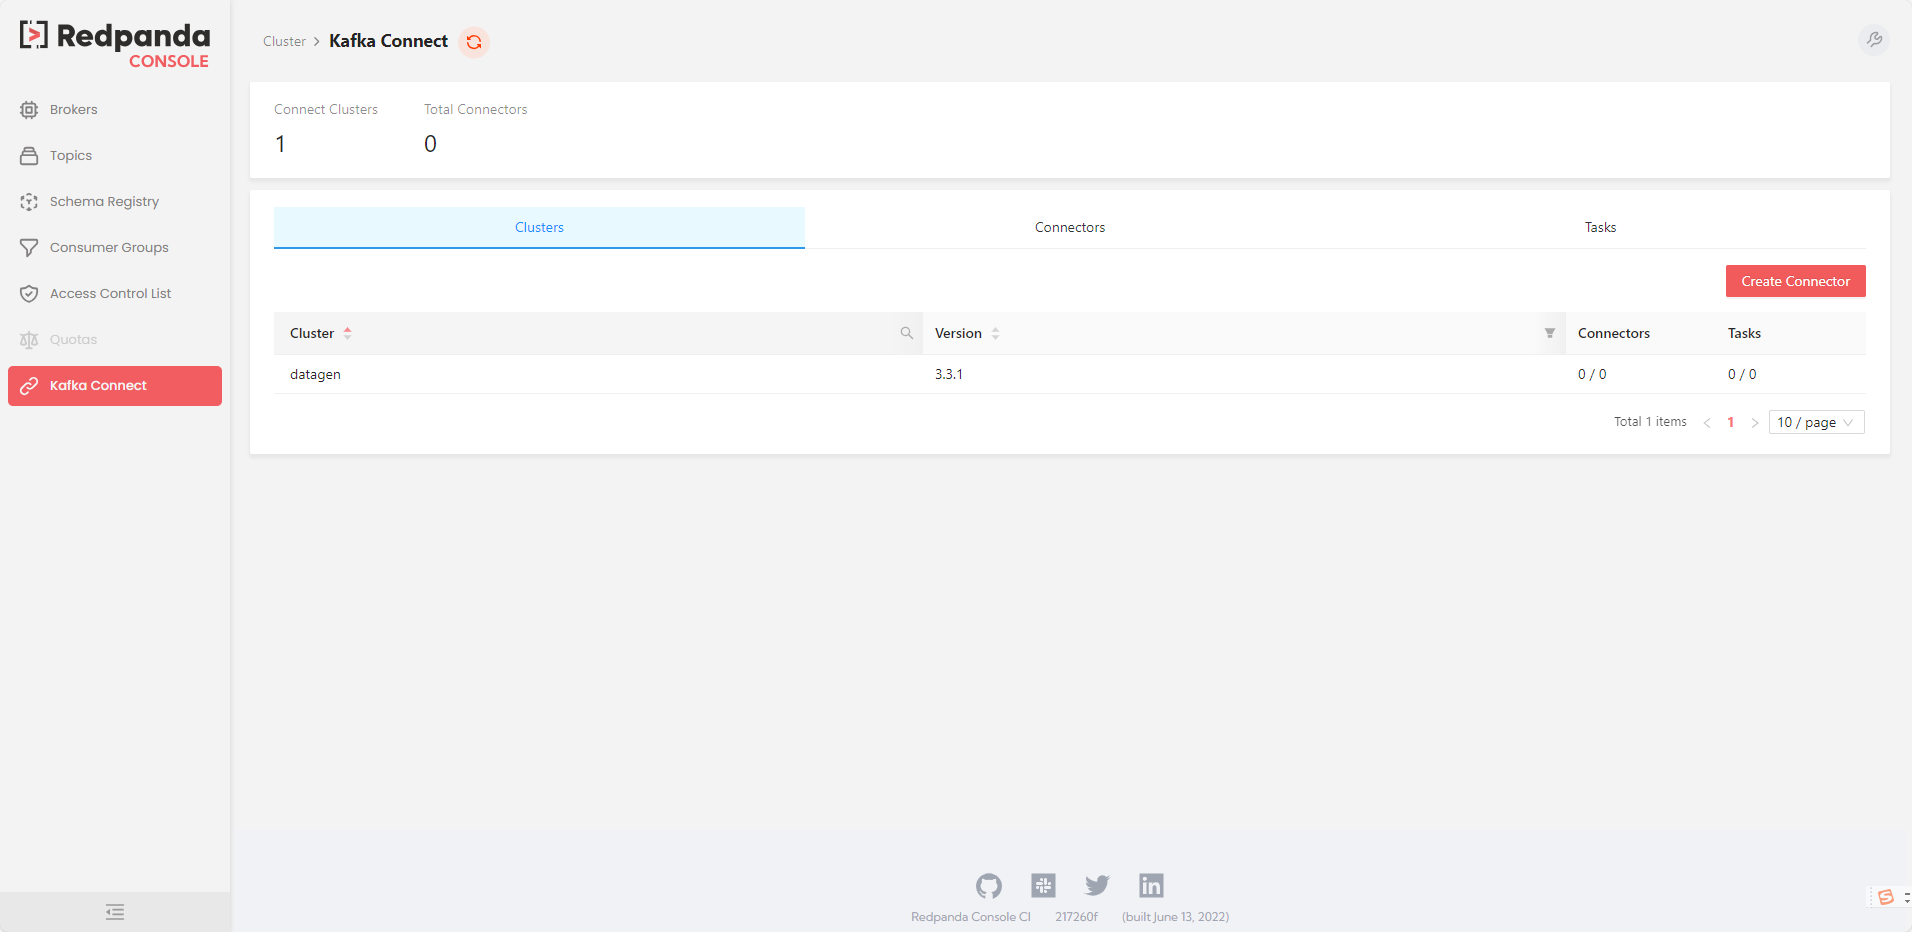Image resolution: width=1912 pixels, height=932 pixels.
Task: Open the LinkedIn footer link
Action: click(1151, 885)
